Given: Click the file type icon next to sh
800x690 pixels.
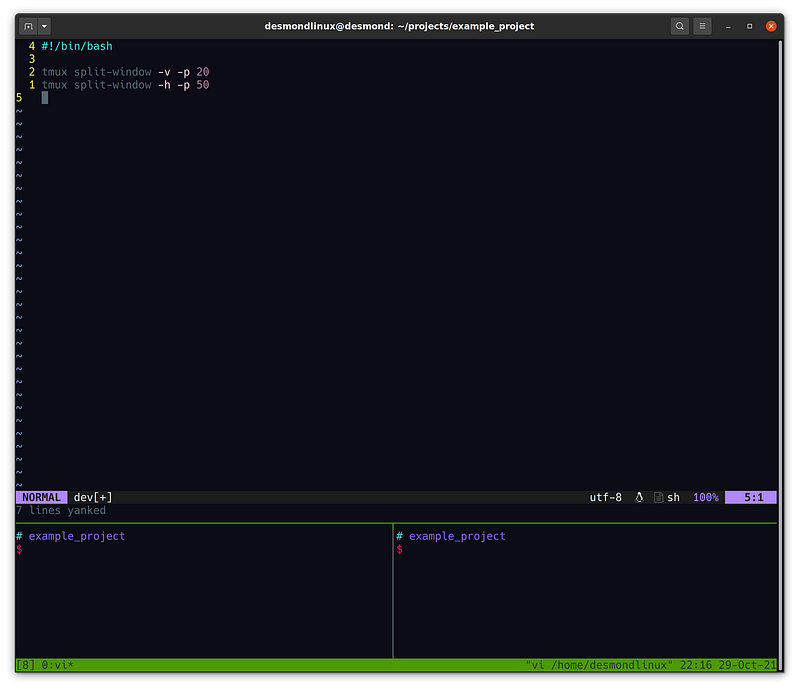Looking at the screenshot, I should 659,497.
